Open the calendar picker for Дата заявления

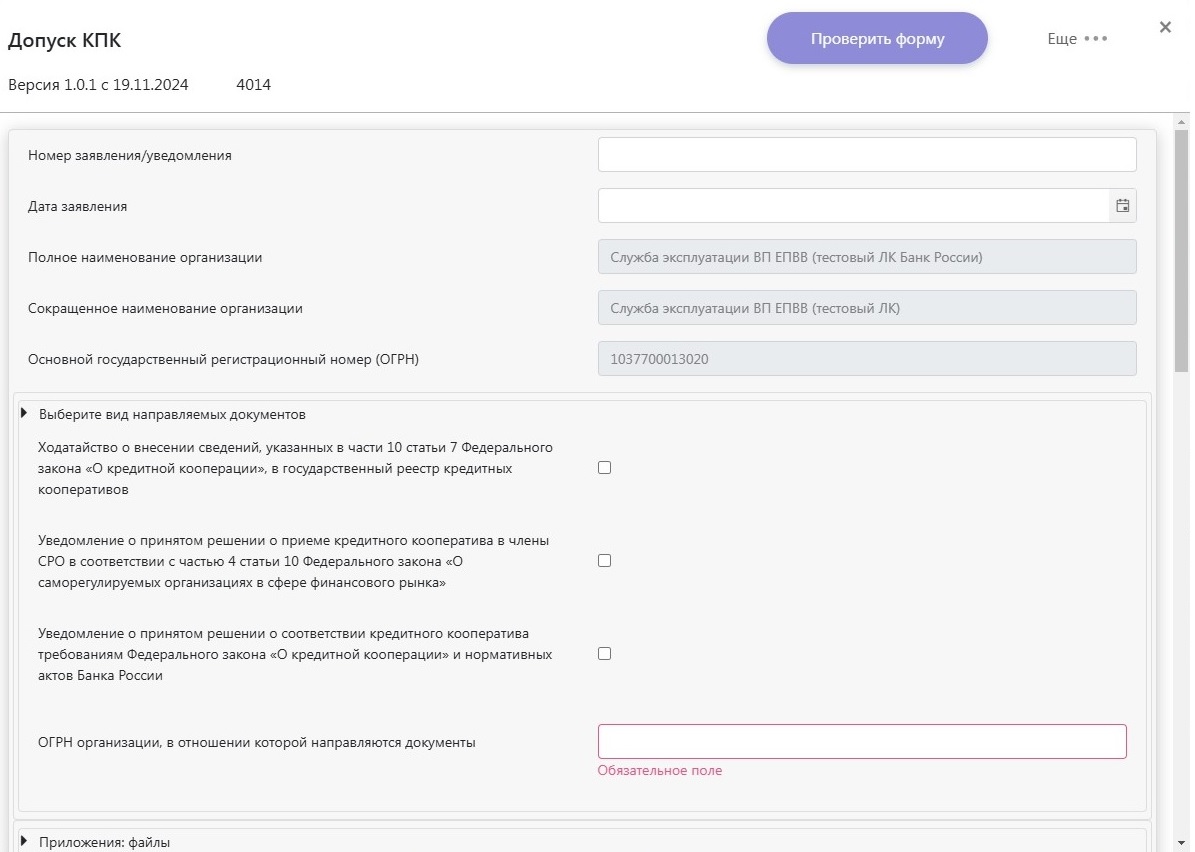tap(1123, 206)
